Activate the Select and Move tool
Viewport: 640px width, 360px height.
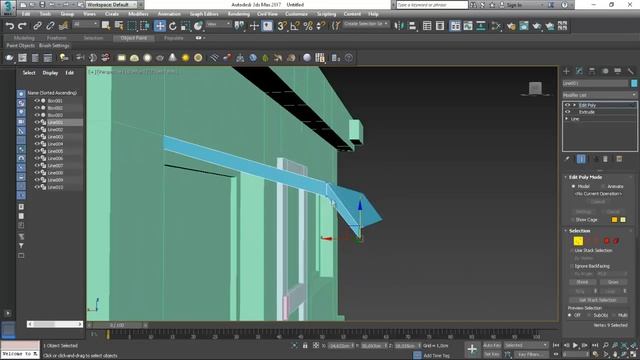[x=160, y=26]
